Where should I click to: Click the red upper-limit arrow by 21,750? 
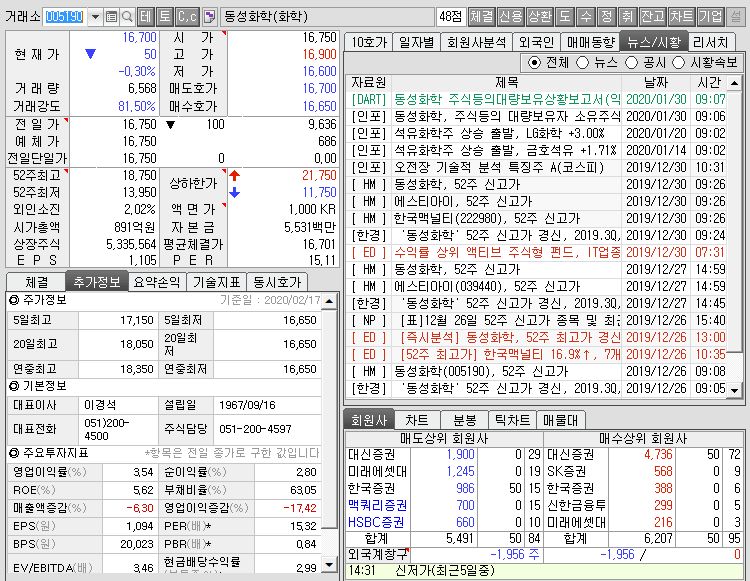click(x=234, y=175)
